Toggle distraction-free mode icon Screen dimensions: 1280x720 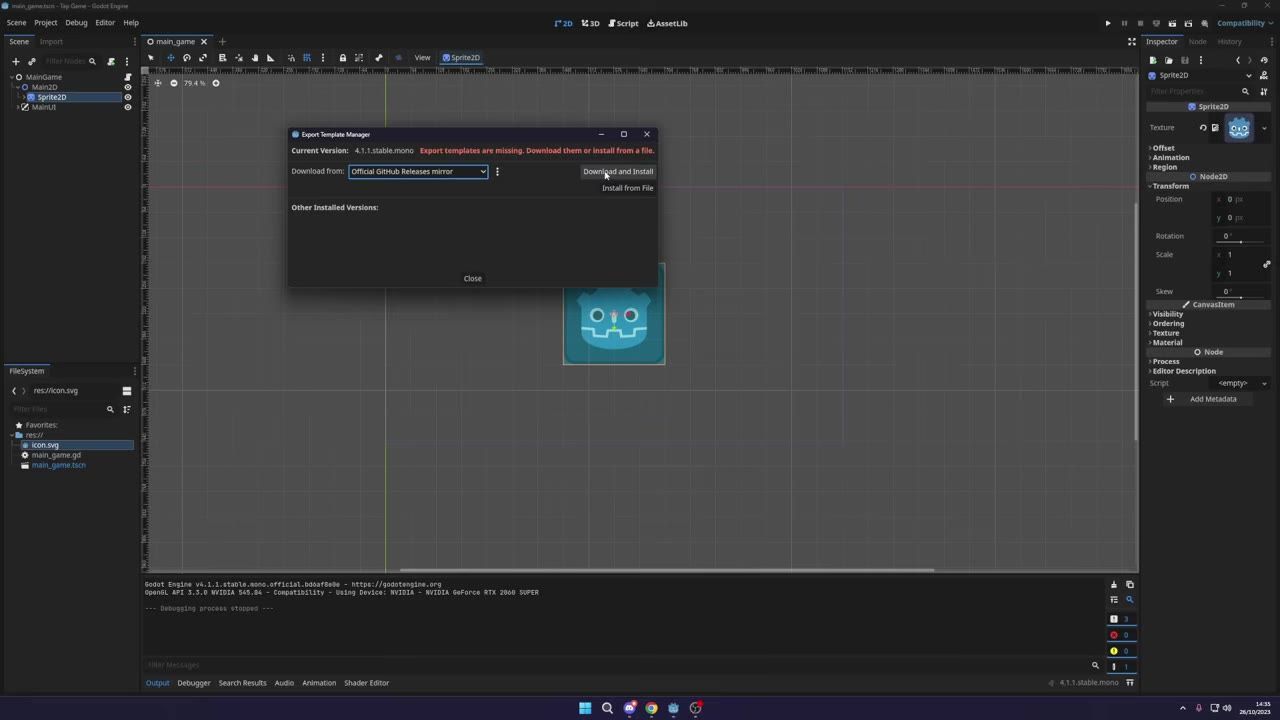pos(1131,41)
